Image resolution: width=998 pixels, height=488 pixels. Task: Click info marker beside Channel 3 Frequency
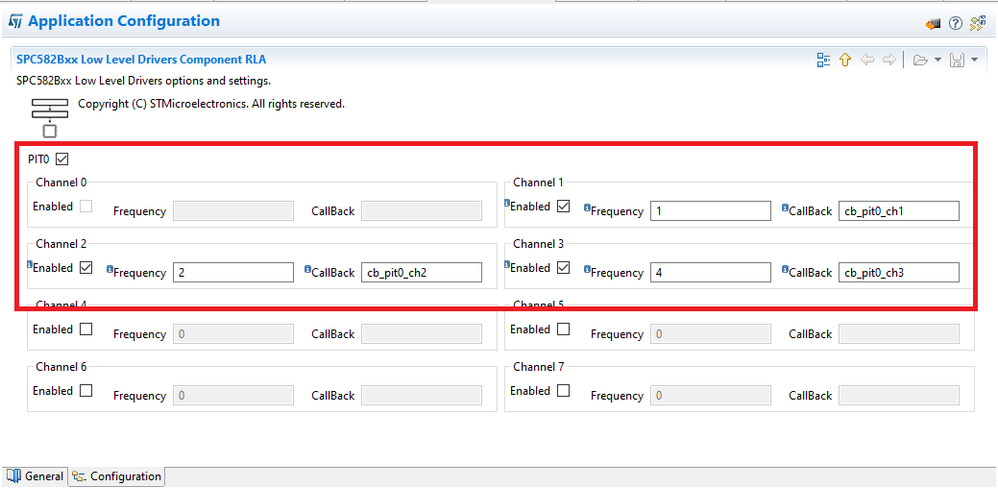587,268
